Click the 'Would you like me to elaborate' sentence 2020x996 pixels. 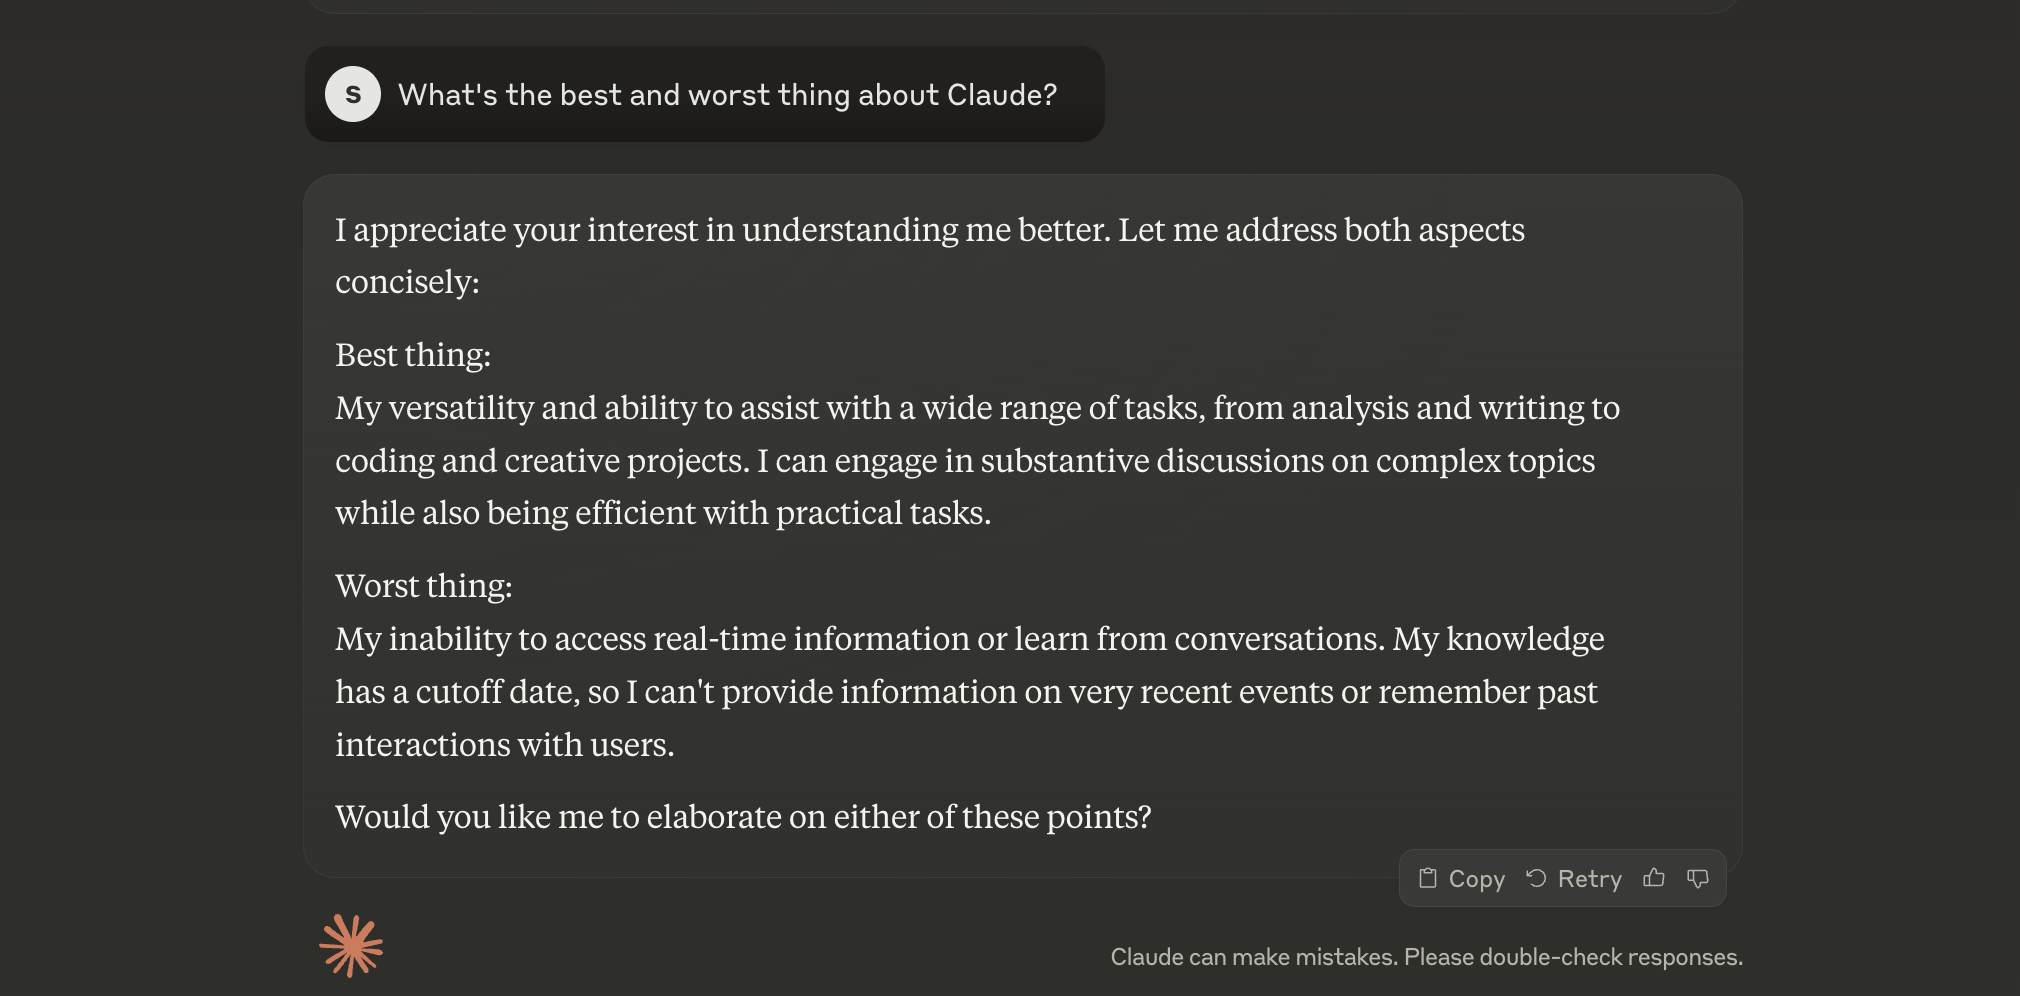click(742, 816)
